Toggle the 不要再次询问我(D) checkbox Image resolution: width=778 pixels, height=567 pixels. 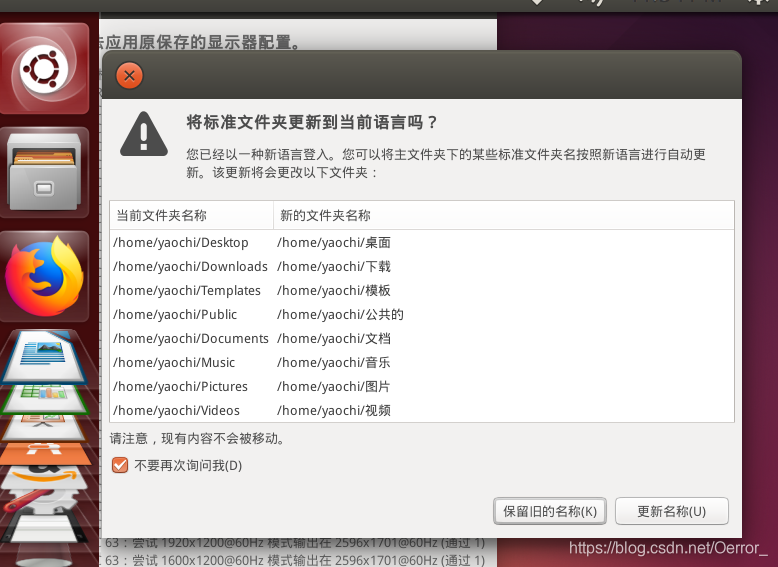pyautogui.click(x=120, y=465)
